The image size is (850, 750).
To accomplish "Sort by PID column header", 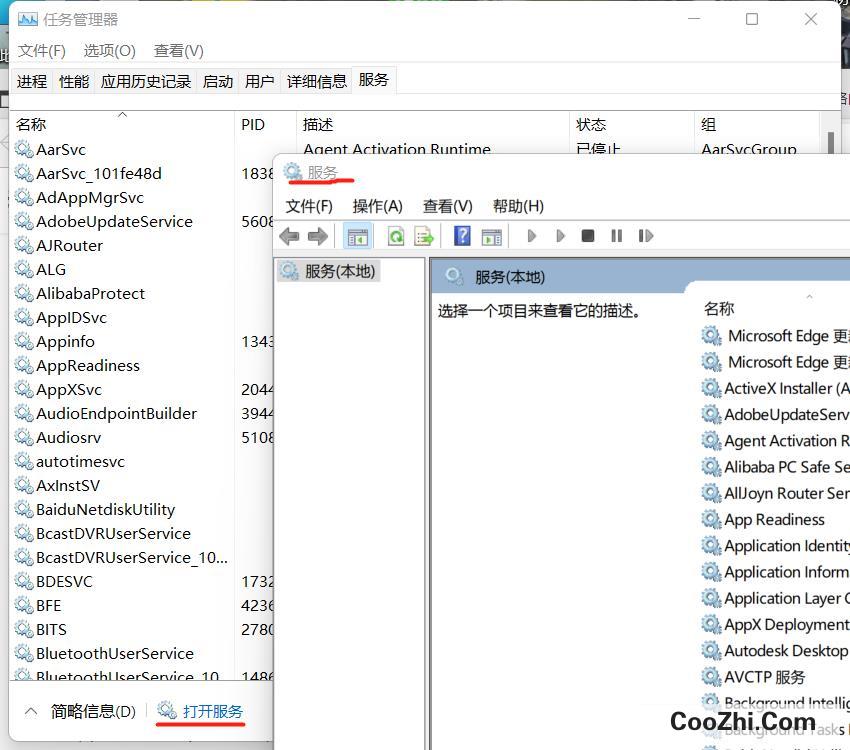I will [266, 125].
